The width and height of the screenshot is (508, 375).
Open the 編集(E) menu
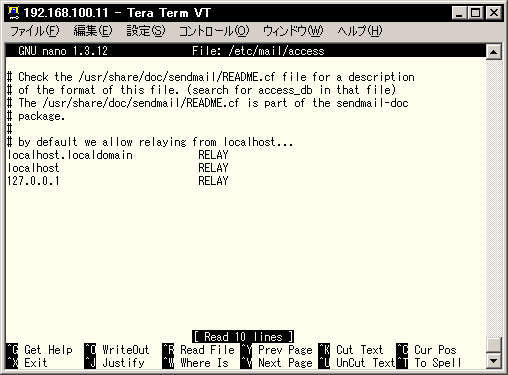coord(93,31)
